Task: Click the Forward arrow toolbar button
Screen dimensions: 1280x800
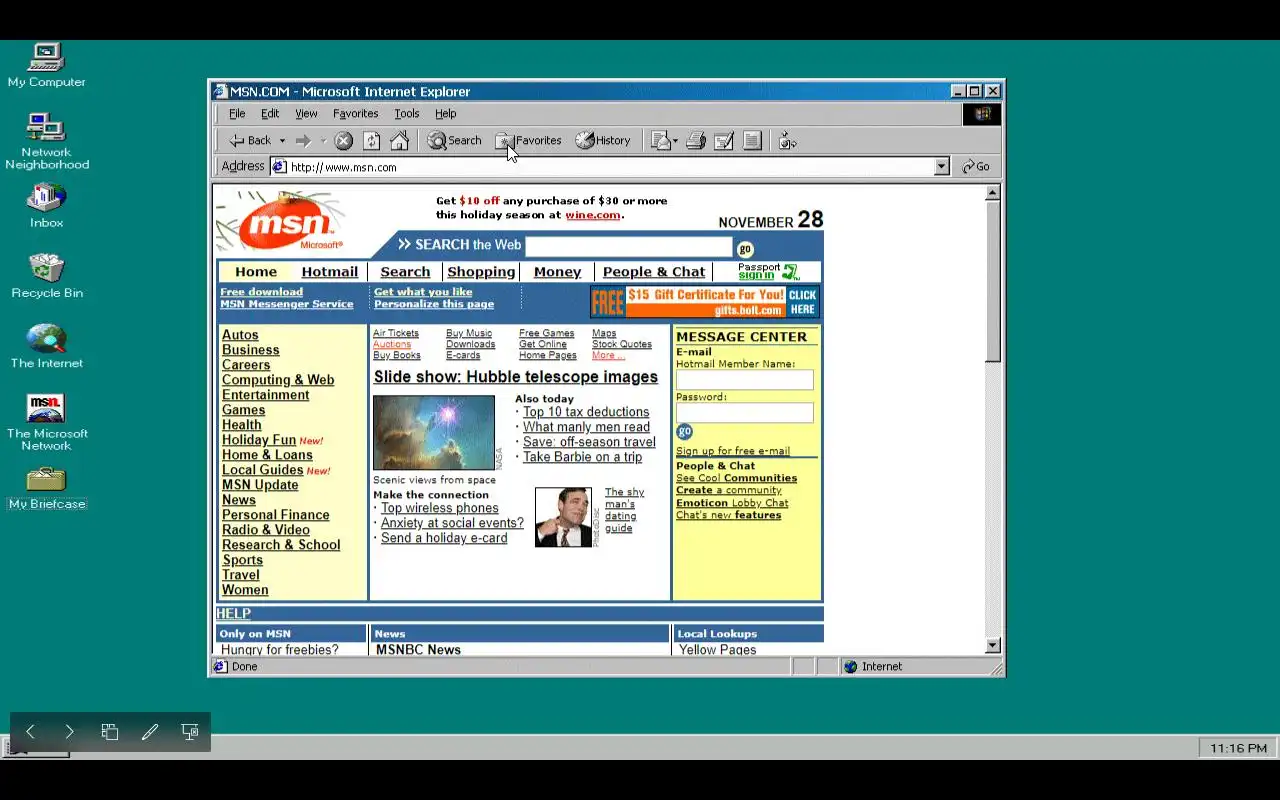Action: [303, 141]
